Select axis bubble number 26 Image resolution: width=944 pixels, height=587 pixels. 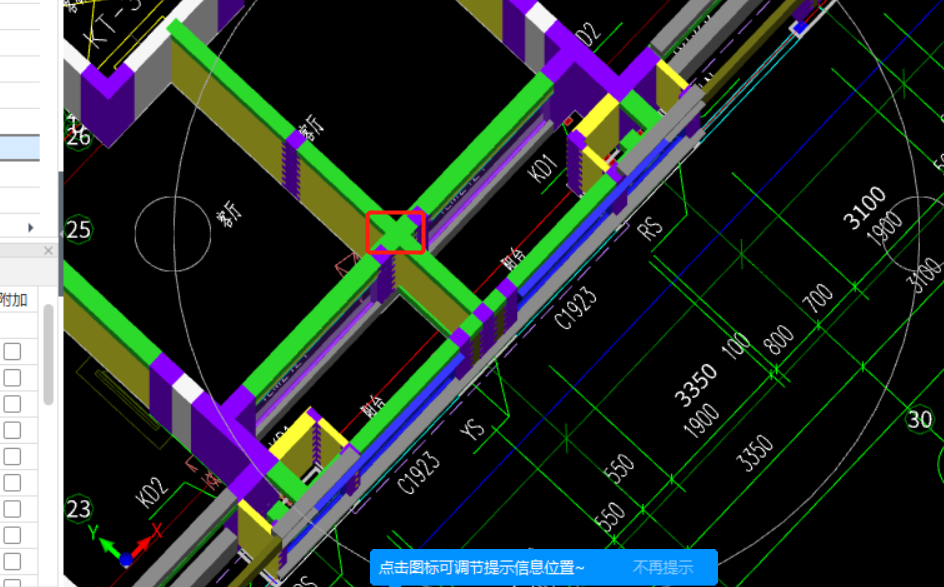pos(77,137)
